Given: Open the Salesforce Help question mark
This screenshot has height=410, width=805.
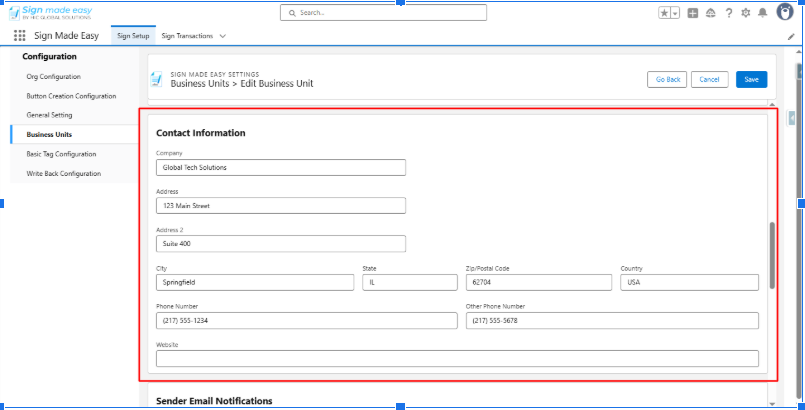Looking at the screenshot, I should point(729,13).
